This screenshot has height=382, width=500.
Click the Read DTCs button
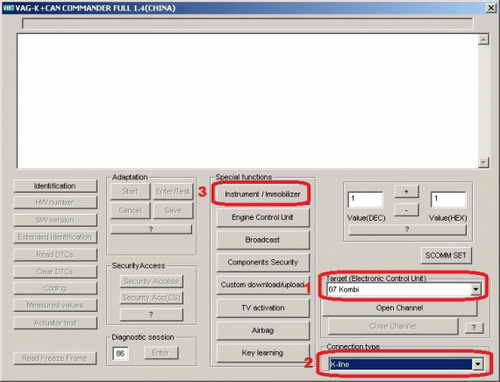pyautogui.click(x=55, y=254)
